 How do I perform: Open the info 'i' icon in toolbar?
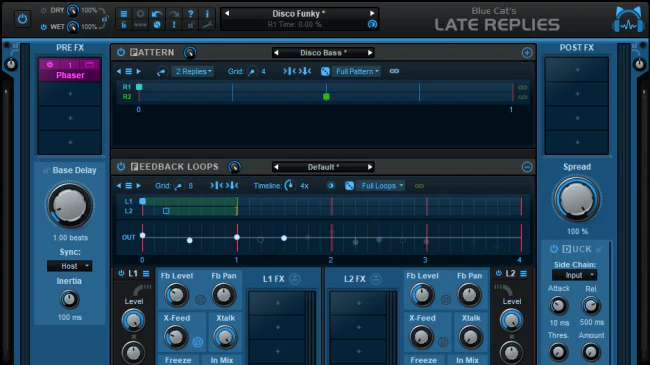pyautogui.click(x=207, y=14)
